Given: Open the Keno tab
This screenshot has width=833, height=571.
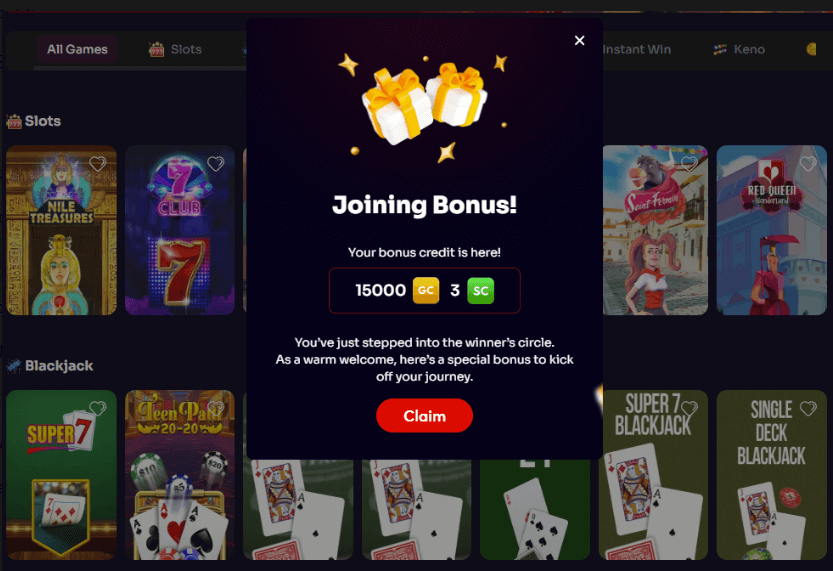Looking at the screenshot, I should coord(739,49).
